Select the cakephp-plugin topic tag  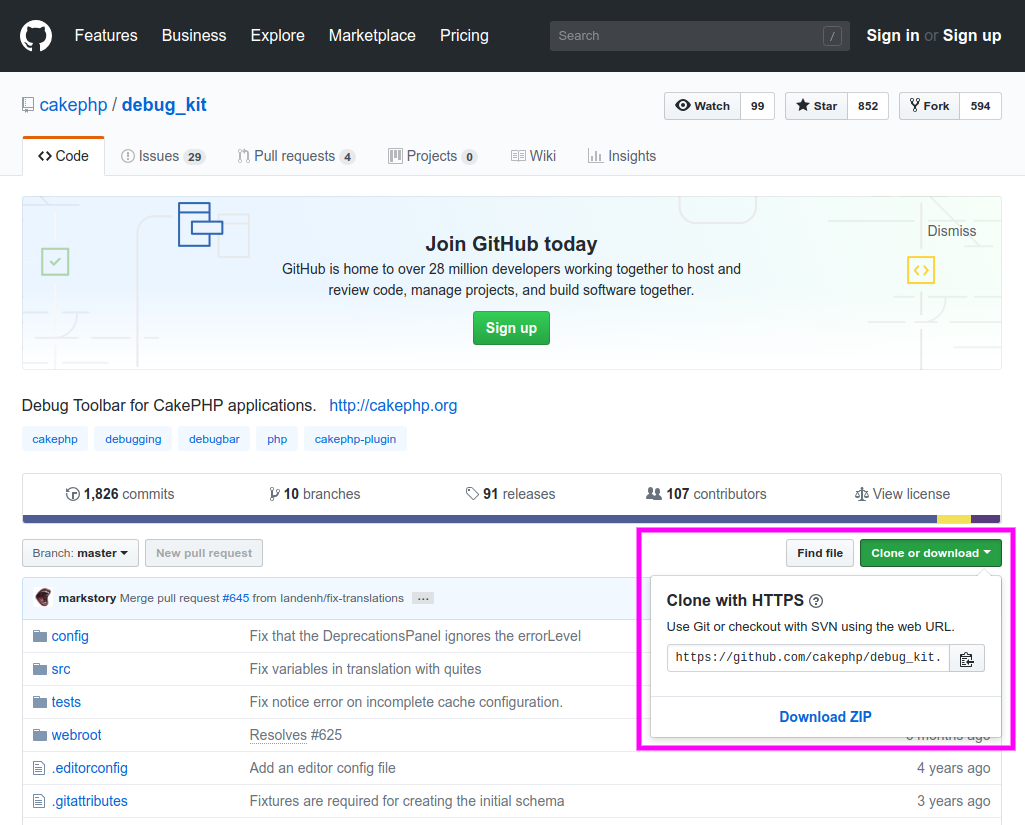pyautogui.click(x=356, y=439)
